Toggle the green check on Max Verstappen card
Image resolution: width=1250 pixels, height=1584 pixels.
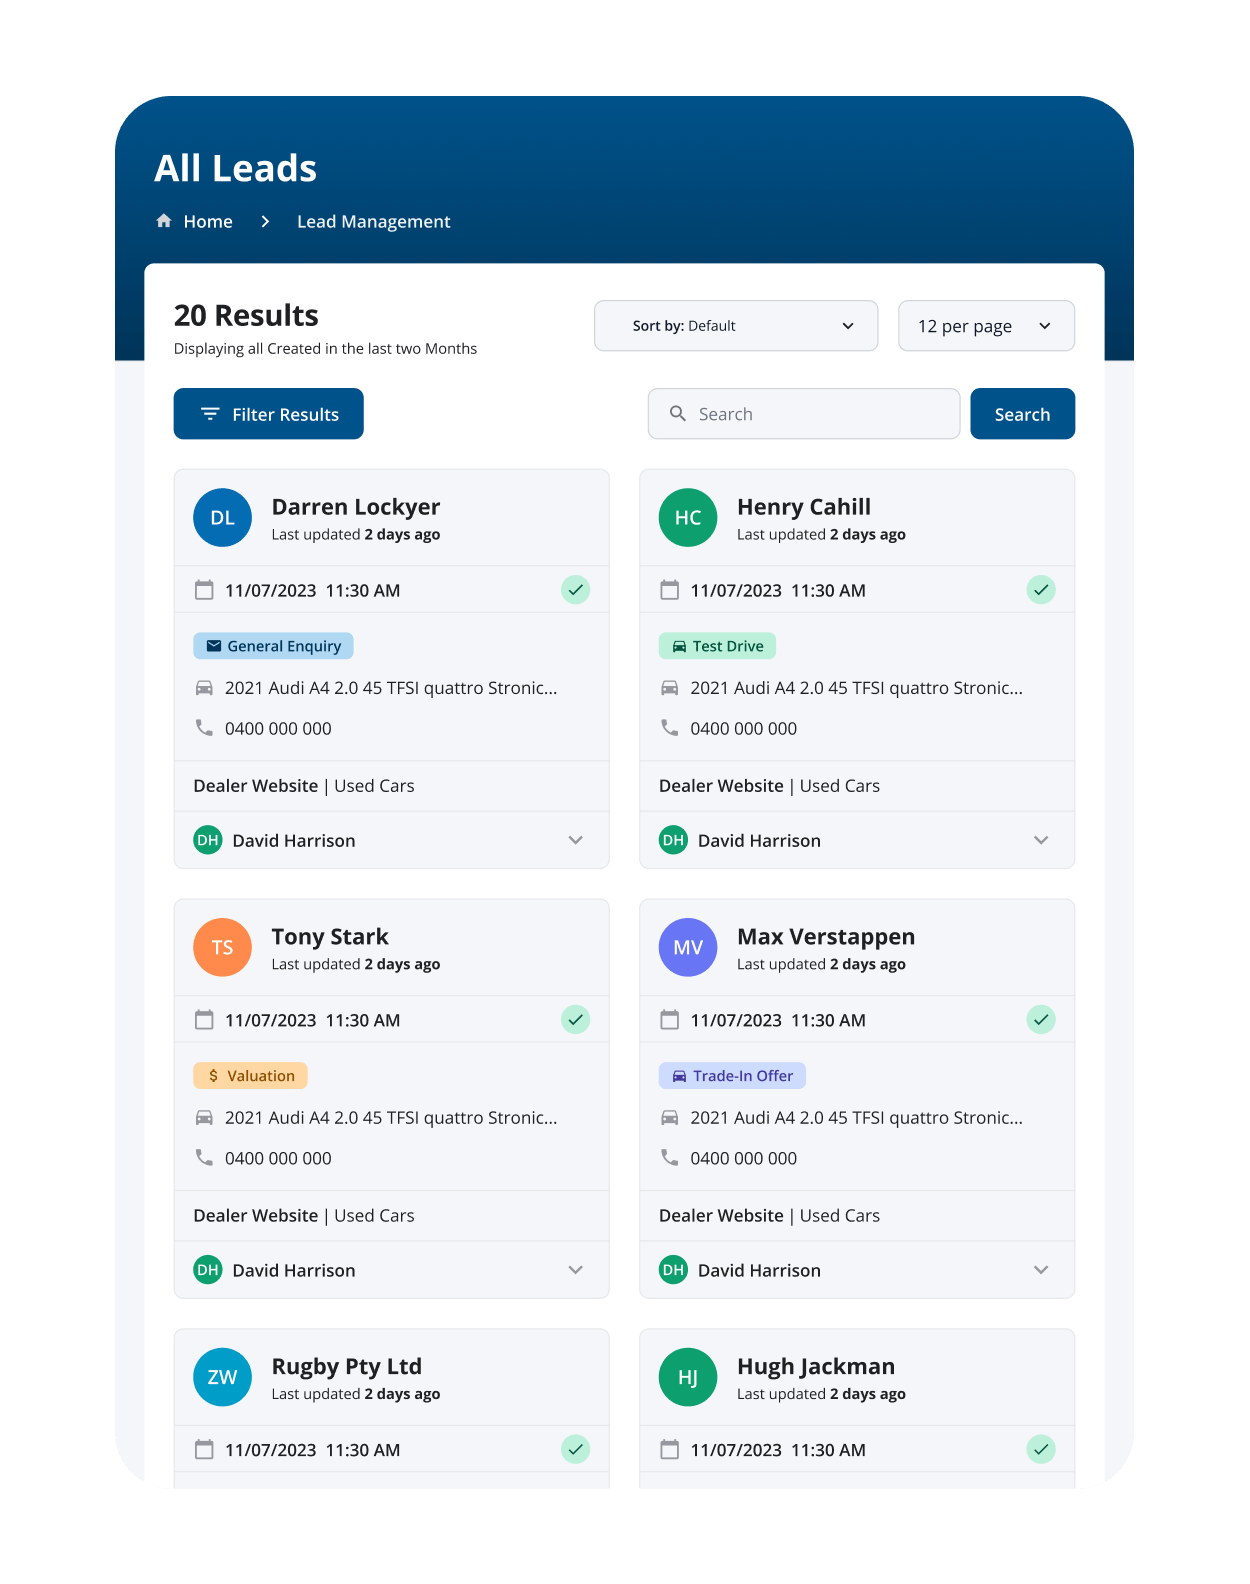coord(1041,1020)
